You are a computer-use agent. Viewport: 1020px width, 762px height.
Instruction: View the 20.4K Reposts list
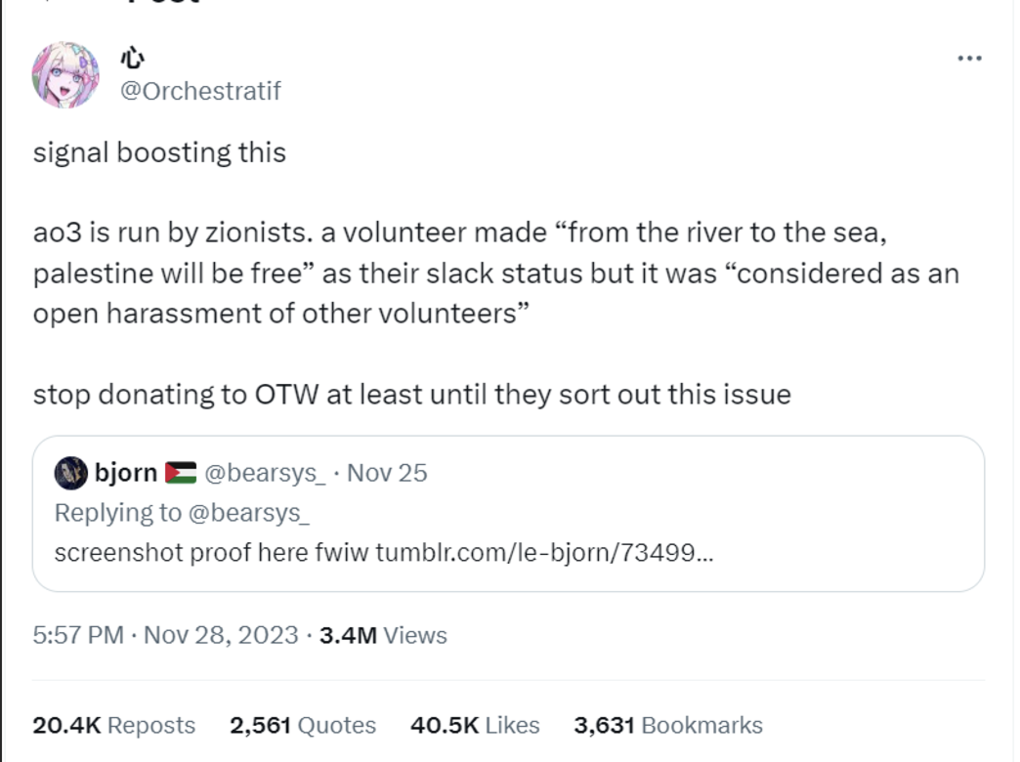pos(113,725)
